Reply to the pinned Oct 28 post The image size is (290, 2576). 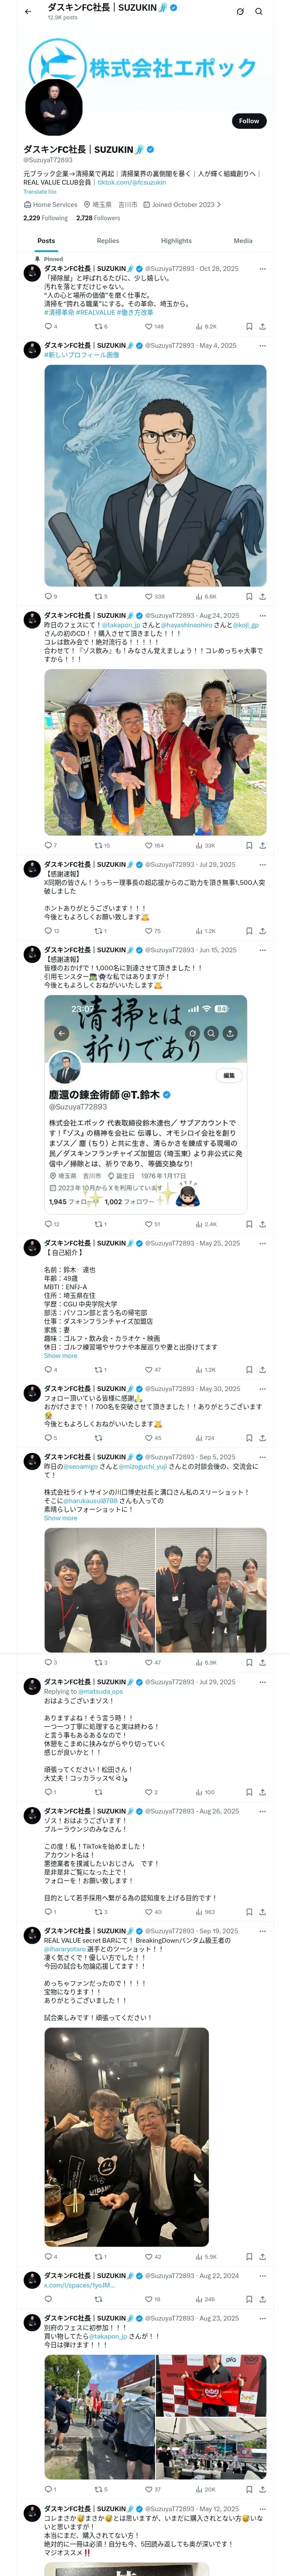[48, 326]
